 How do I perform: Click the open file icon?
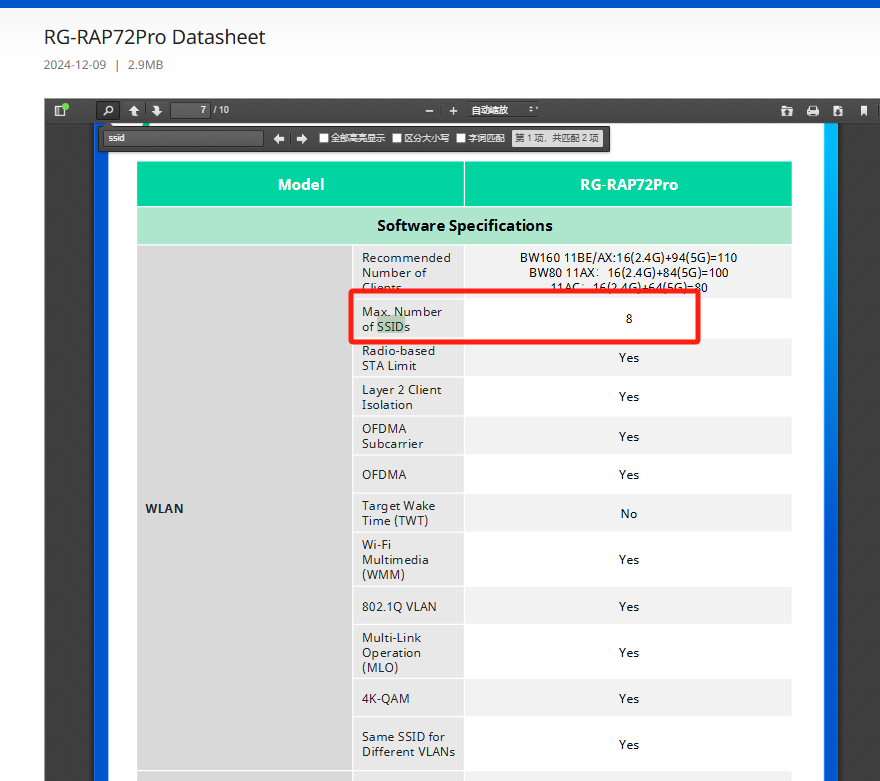pyautogui.click(x=787, y=111)
